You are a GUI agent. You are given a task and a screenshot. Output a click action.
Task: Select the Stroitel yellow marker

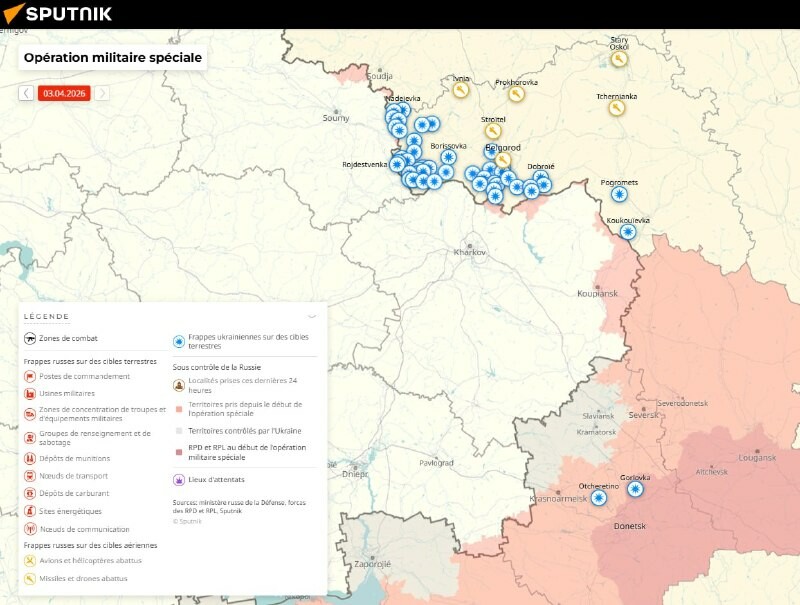click(493, 131)
